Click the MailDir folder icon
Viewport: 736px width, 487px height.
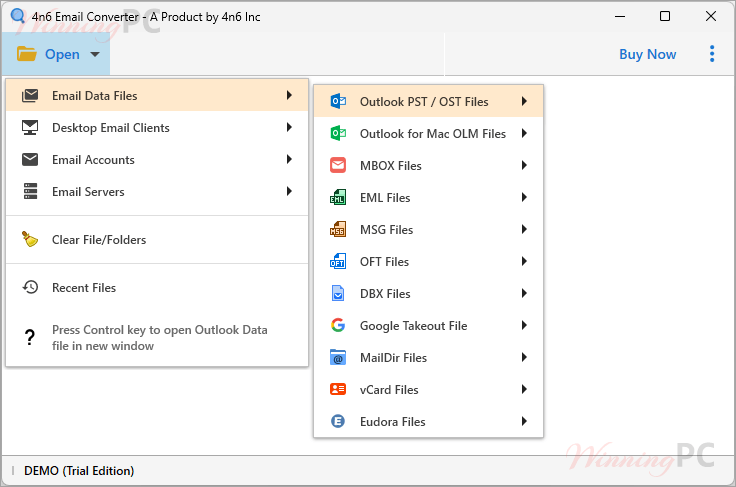point(338,357)
